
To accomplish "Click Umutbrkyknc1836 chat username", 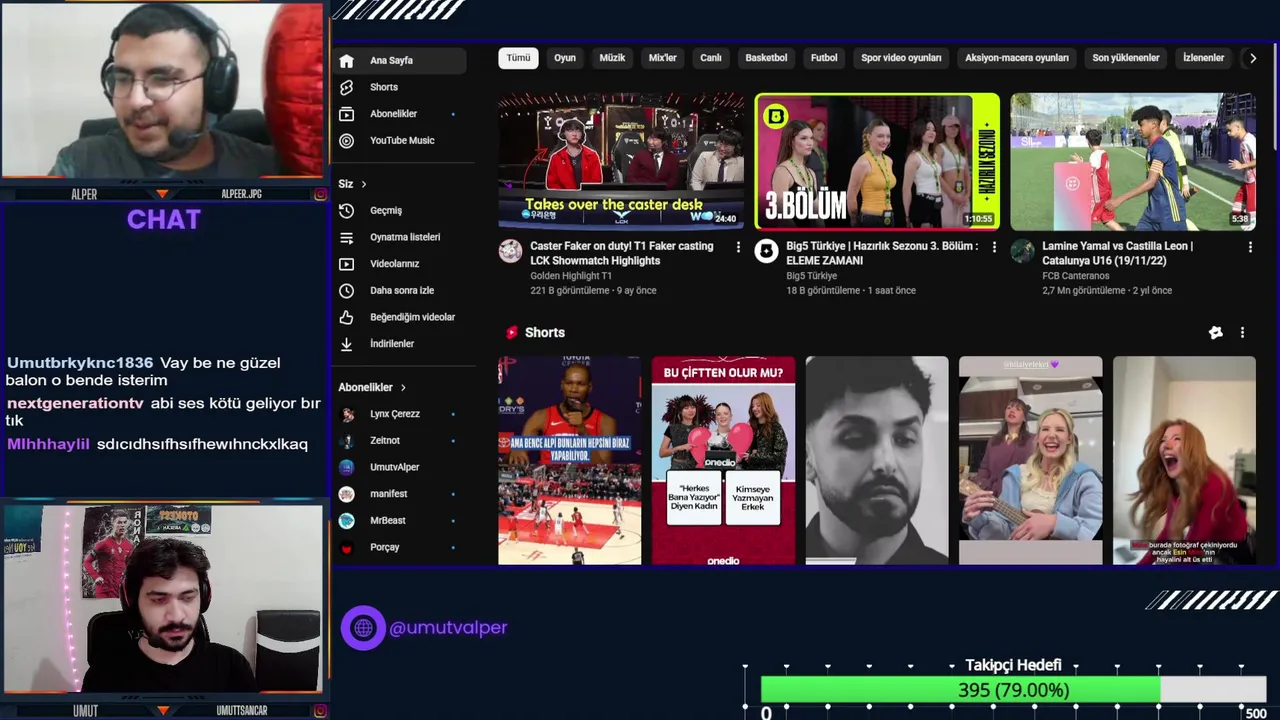I will 80,363.
